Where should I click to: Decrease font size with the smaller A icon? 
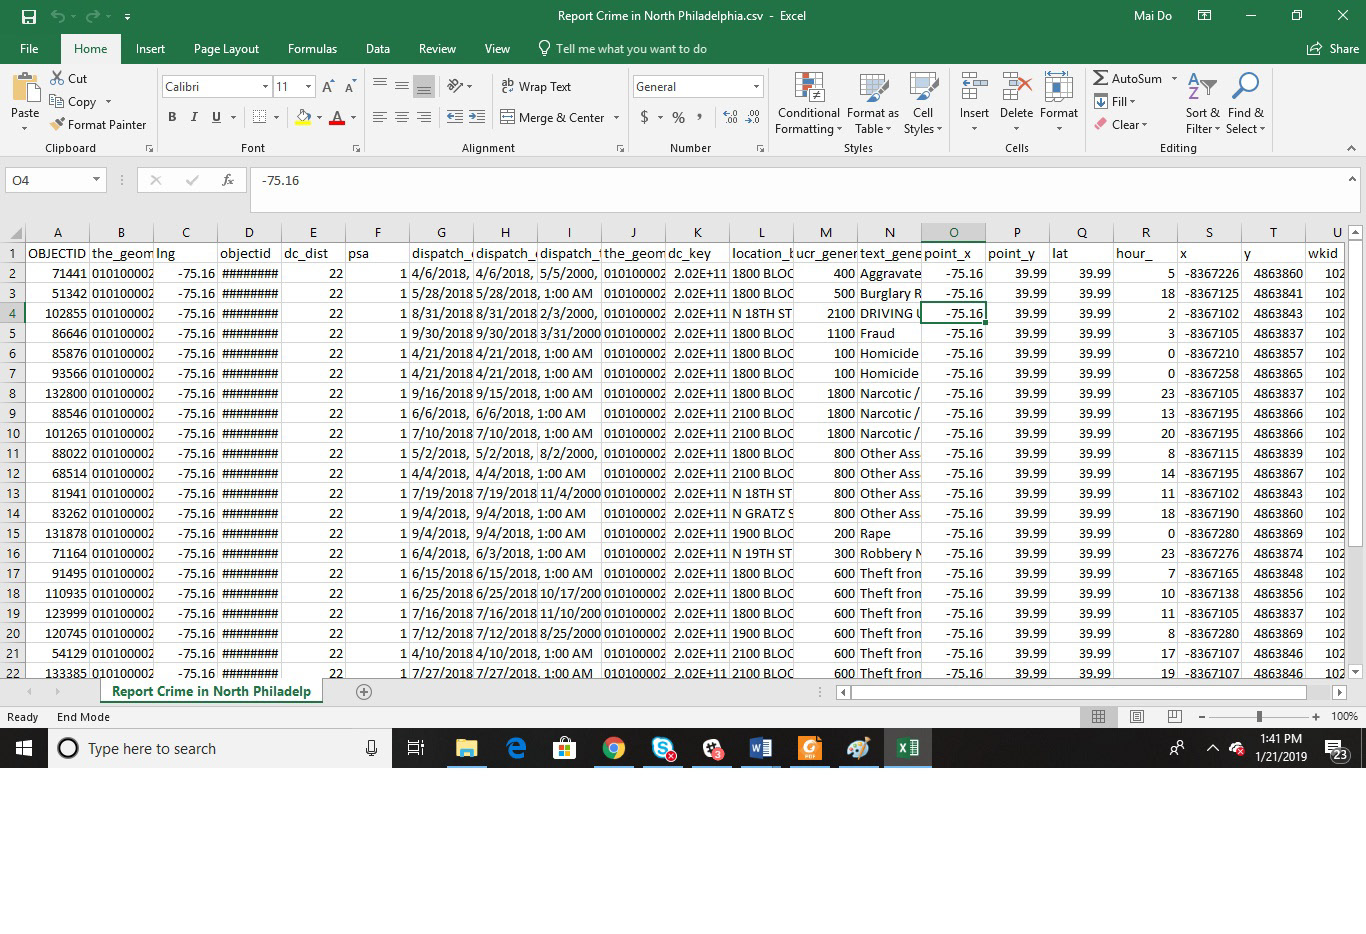(x=350, y=87)
